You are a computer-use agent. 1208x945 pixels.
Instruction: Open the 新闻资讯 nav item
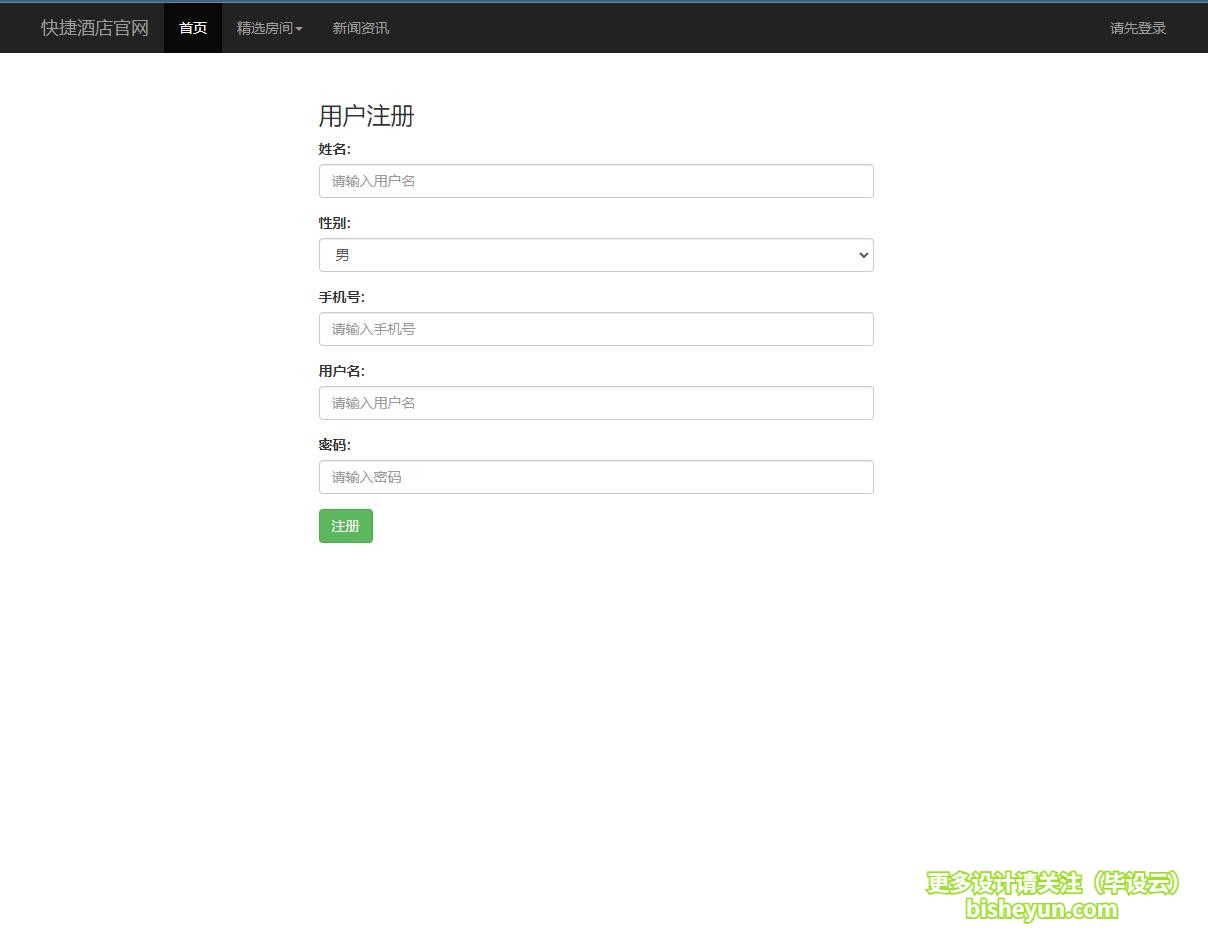361,28
